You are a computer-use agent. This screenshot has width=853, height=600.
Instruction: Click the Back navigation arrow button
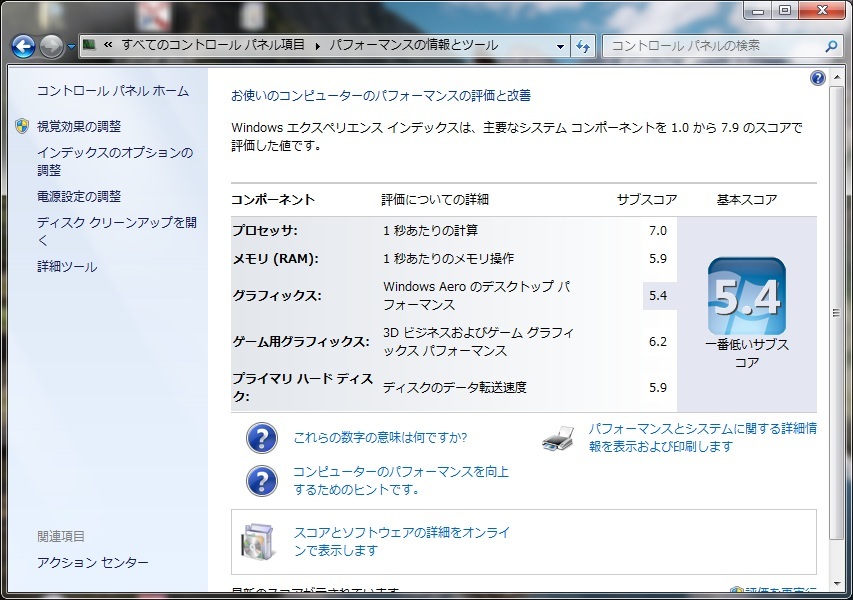click(x=24, y=46)
